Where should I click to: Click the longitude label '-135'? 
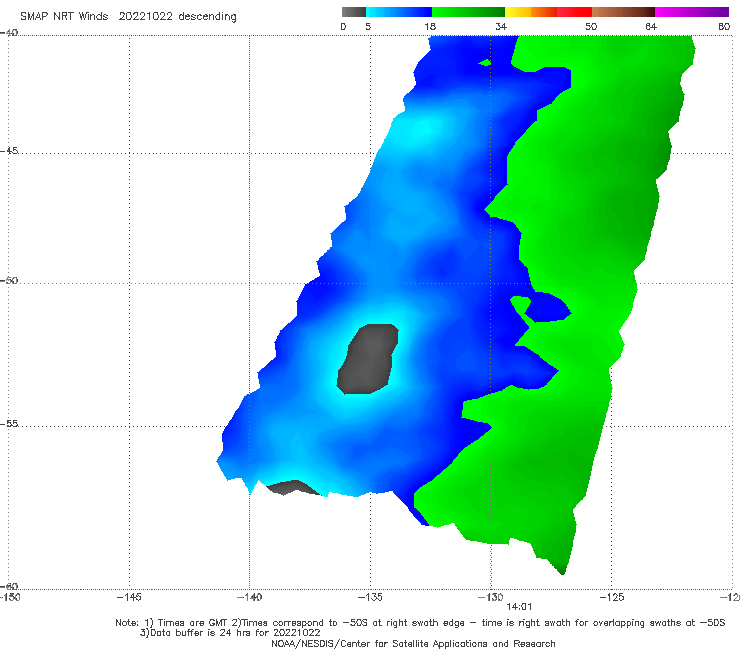(370, 597)
